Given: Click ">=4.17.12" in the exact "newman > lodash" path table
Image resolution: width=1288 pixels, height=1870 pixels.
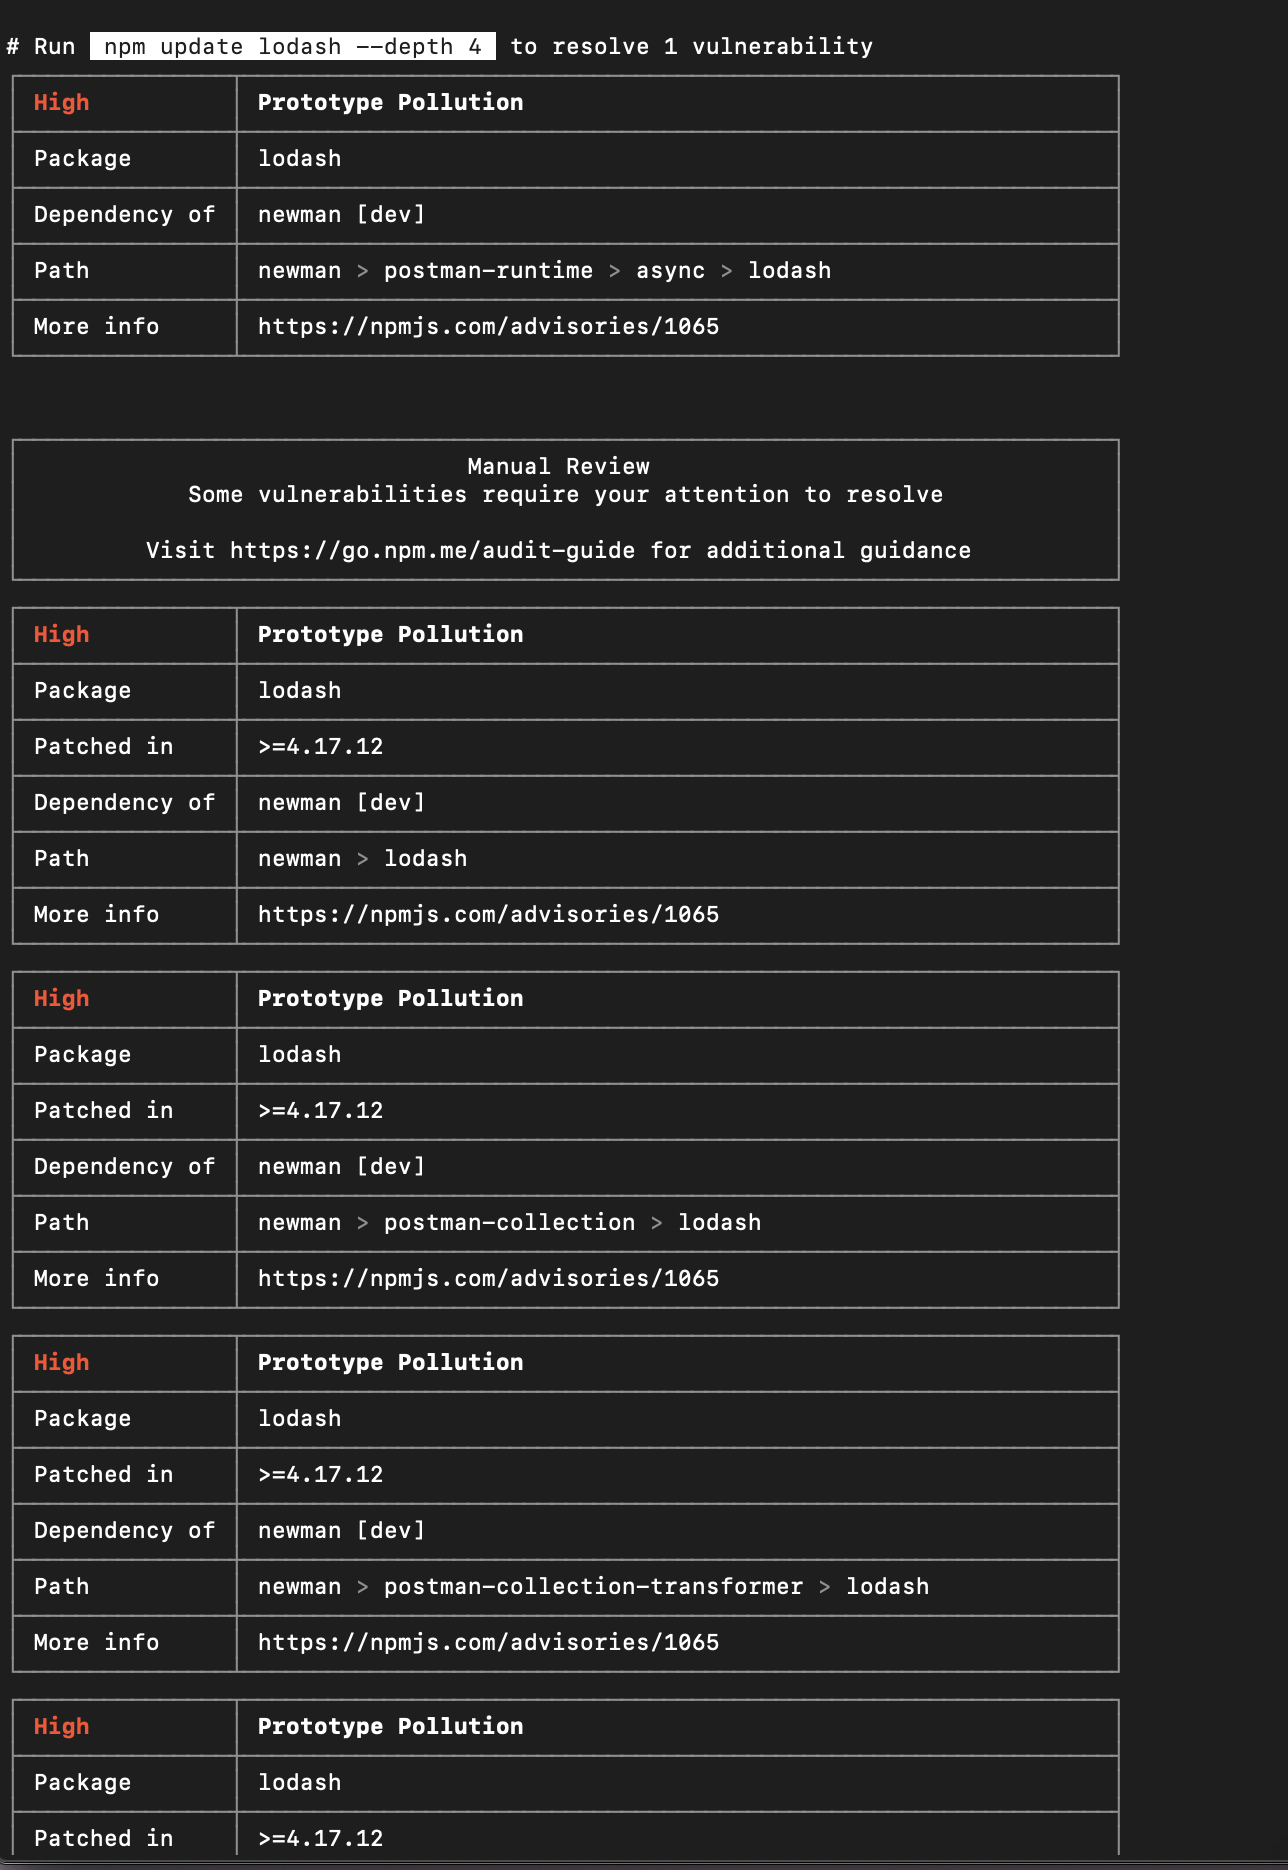Looking at the screenshot, I should 320,747.
